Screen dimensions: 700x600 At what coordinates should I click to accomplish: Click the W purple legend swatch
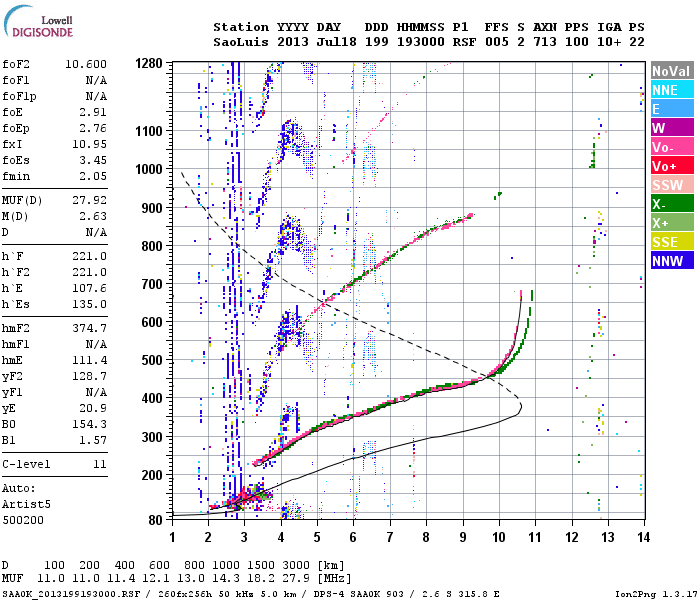(x=672, y=128)
